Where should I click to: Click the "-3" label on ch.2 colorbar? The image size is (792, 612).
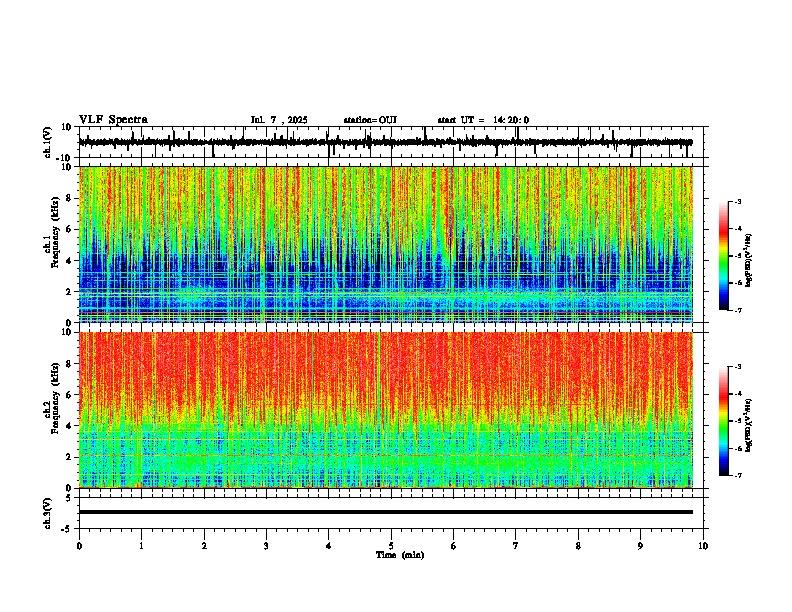pos(737,367)
